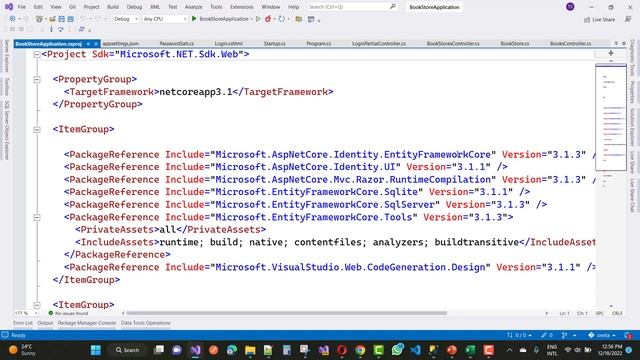Screen dimensions: 640x360
Task: Open the Debug configuration dropdown
Action: point(126,19)
